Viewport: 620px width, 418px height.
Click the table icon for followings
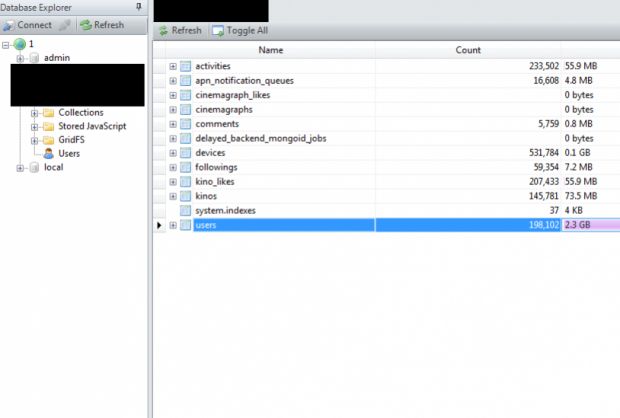[185, 167]
